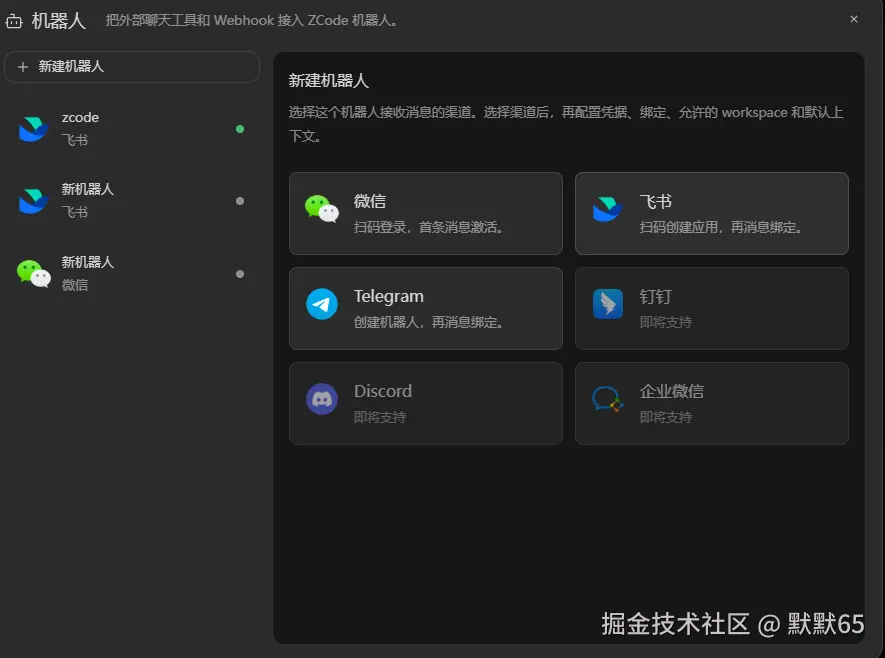
Task: Click the Feishu icon of zcode robot
Action: (33, 129)
